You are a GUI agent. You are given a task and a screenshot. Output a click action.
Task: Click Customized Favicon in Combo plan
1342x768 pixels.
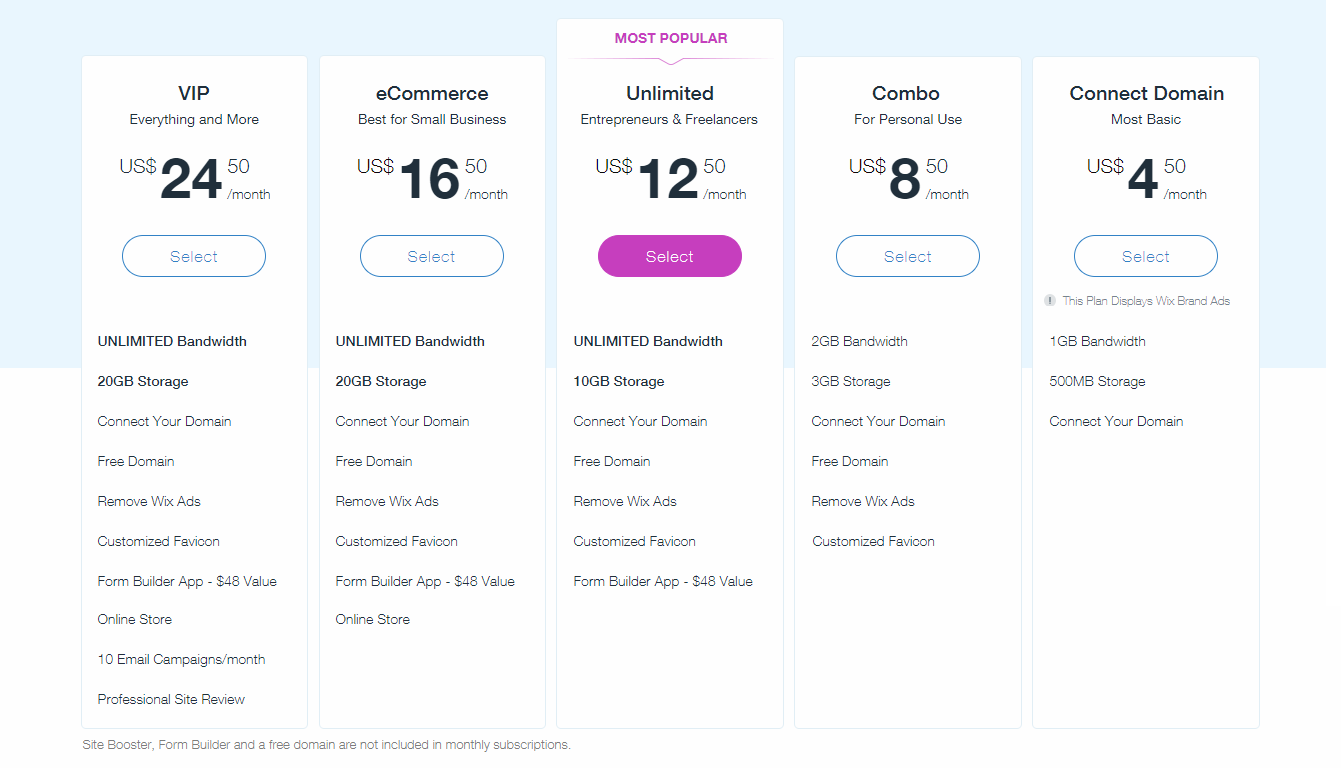click(x=873, y=541)
